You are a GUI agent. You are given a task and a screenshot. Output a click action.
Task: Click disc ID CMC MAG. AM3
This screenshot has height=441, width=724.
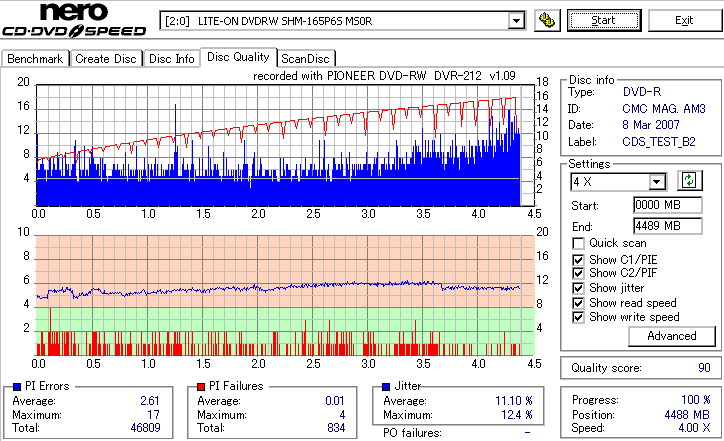[x=664, y=109]
